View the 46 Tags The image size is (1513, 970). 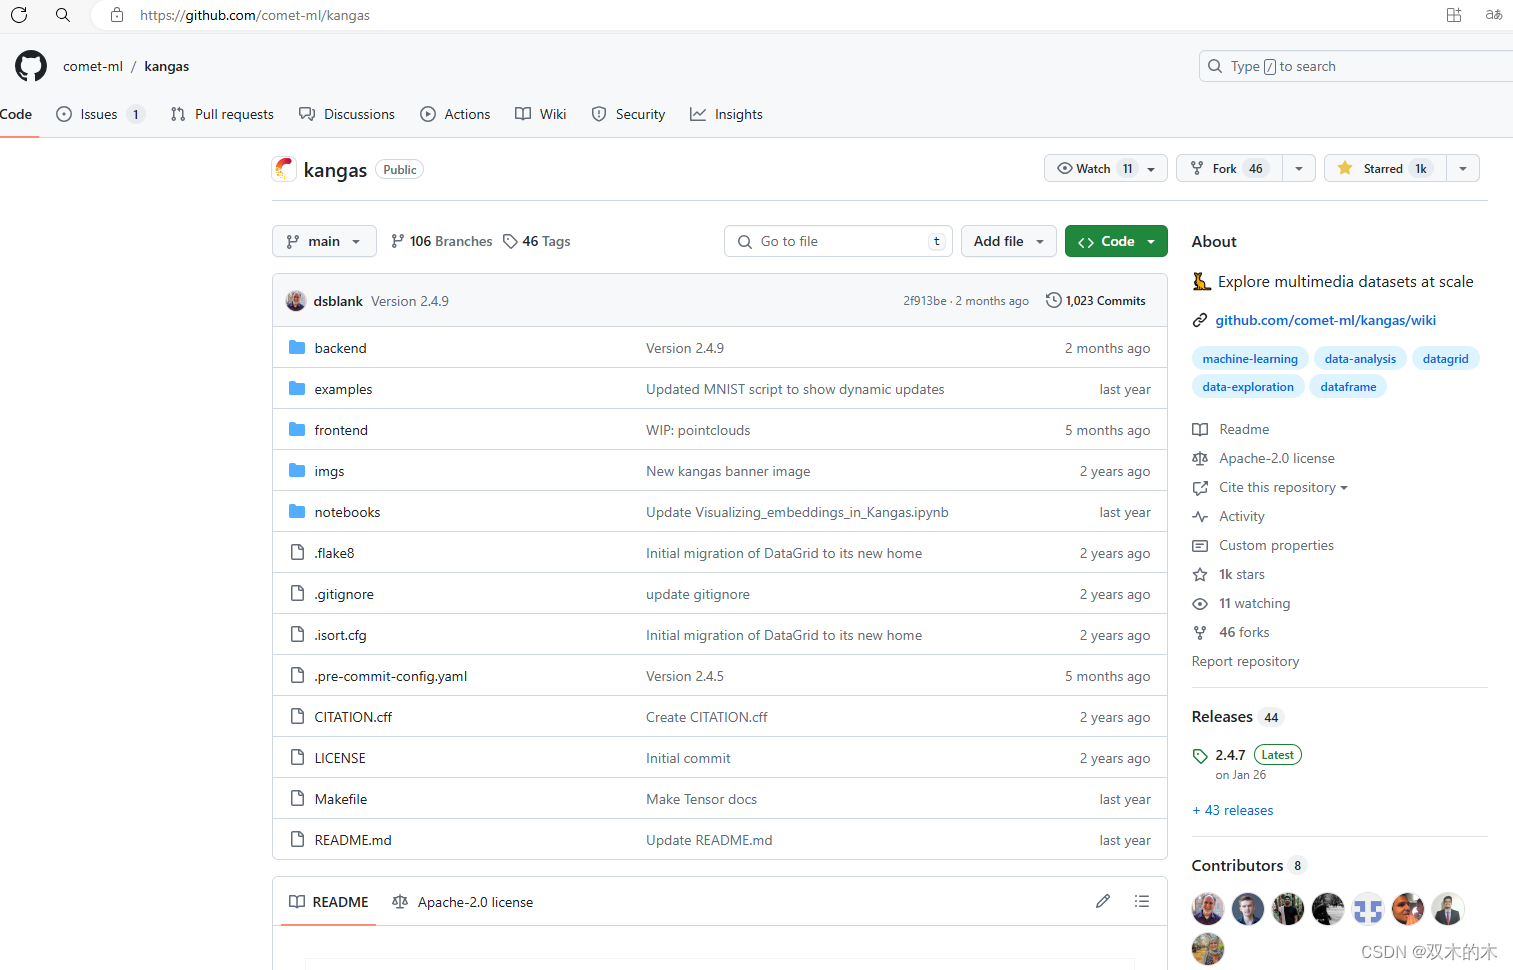[537, 241]
